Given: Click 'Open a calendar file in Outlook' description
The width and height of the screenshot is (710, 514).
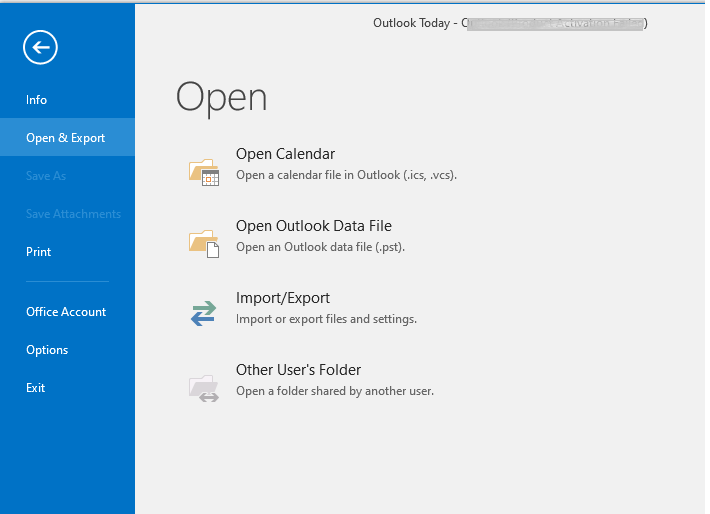Looking at the screenshot, I should tap(346, 175).
